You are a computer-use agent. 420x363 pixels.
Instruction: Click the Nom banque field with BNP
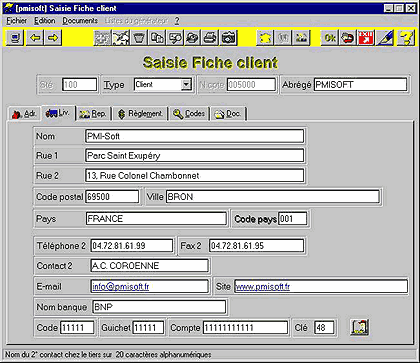[x=159, y=307]
